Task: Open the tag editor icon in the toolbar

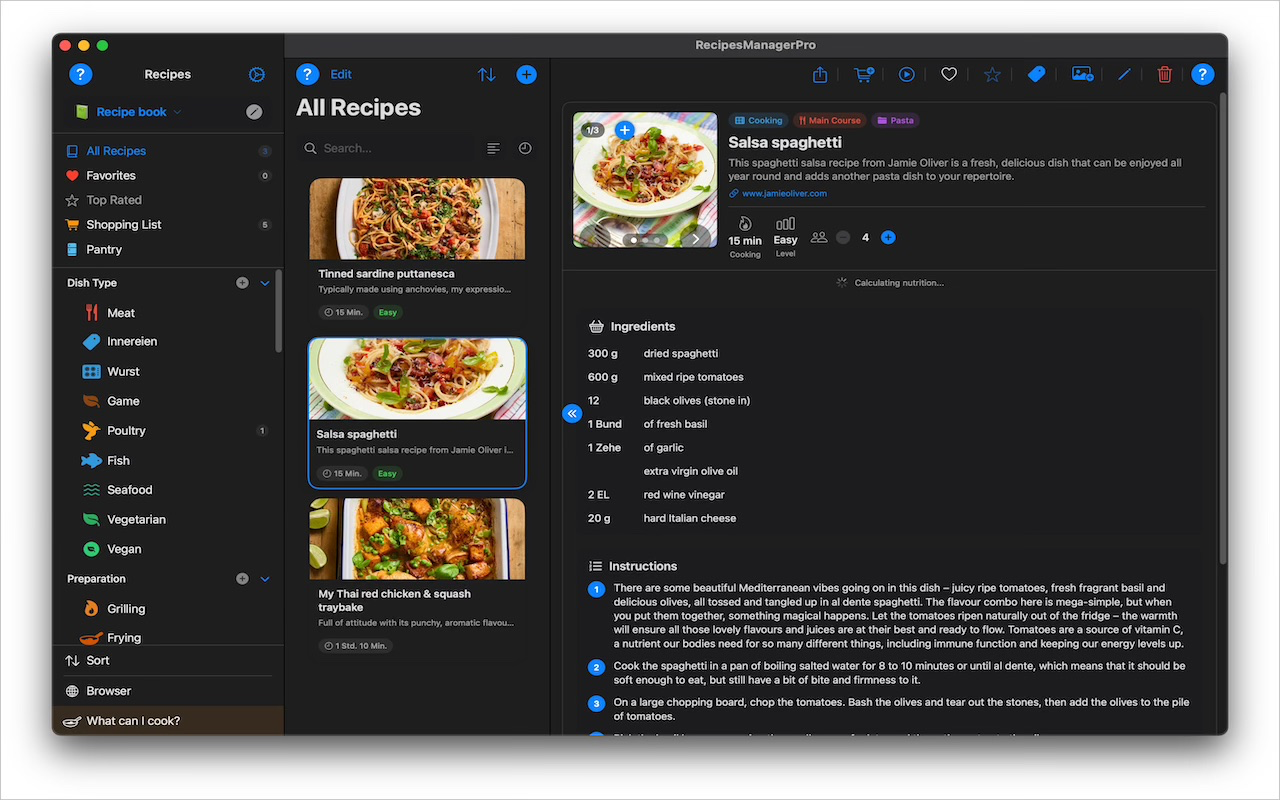Action: 1036,74
